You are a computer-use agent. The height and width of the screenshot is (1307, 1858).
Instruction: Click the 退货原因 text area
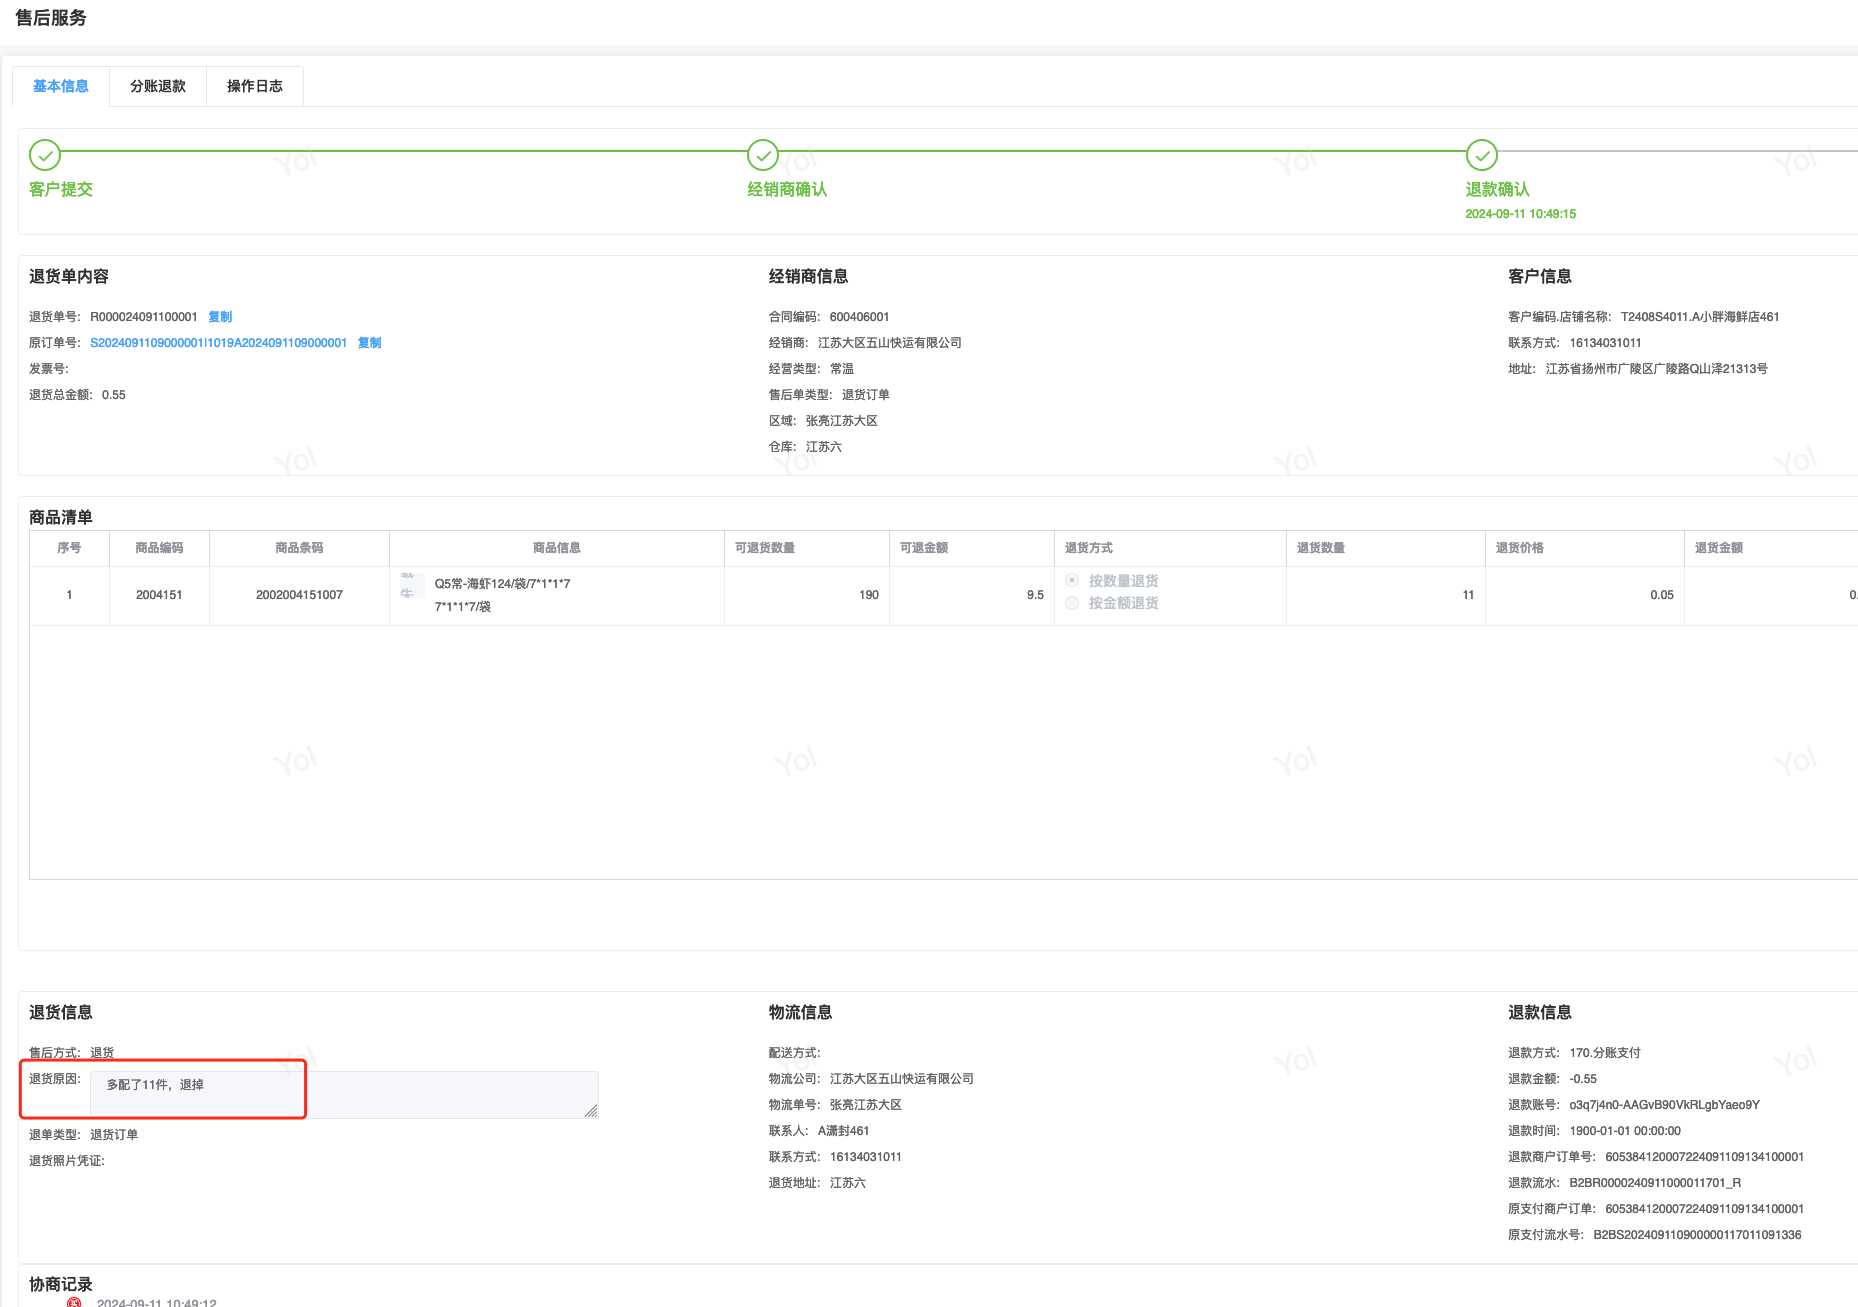click(344, 1094)
